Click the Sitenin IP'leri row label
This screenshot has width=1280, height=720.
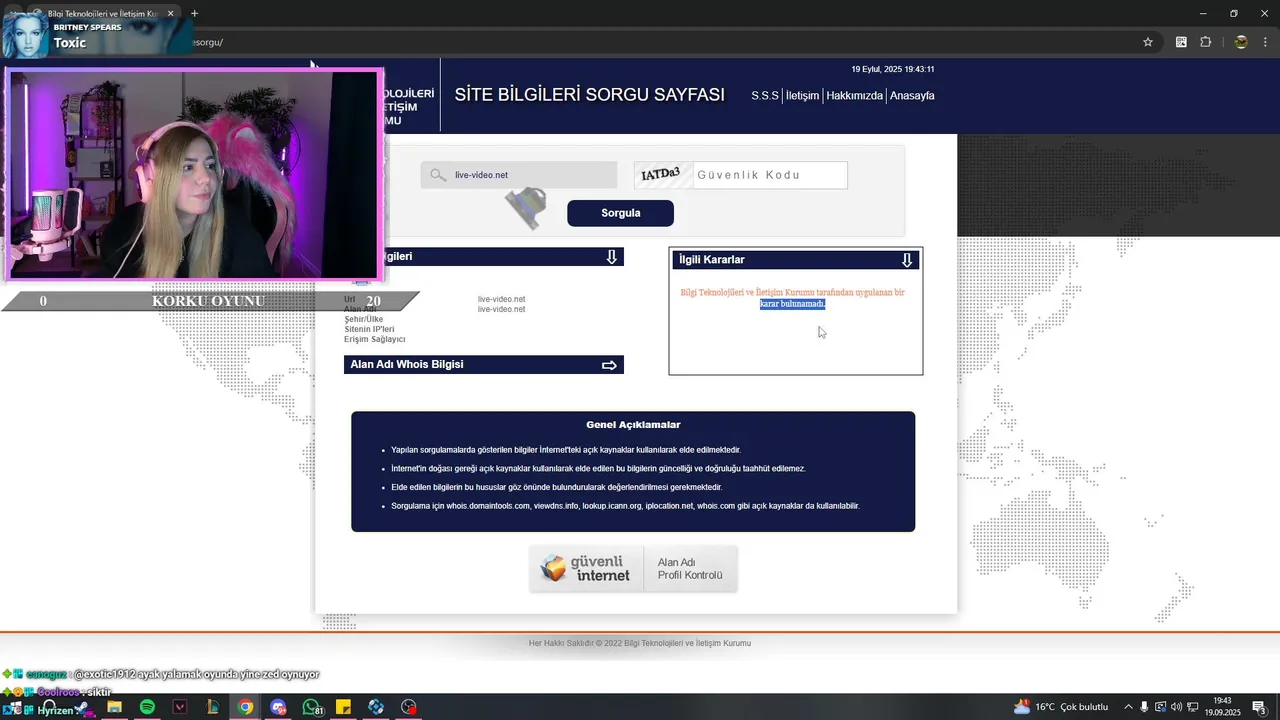coord(369,329)
